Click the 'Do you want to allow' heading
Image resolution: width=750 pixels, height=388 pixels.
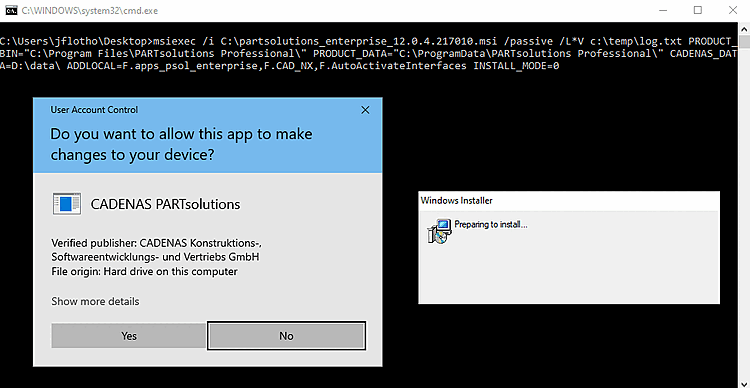[x=181, y=144]
